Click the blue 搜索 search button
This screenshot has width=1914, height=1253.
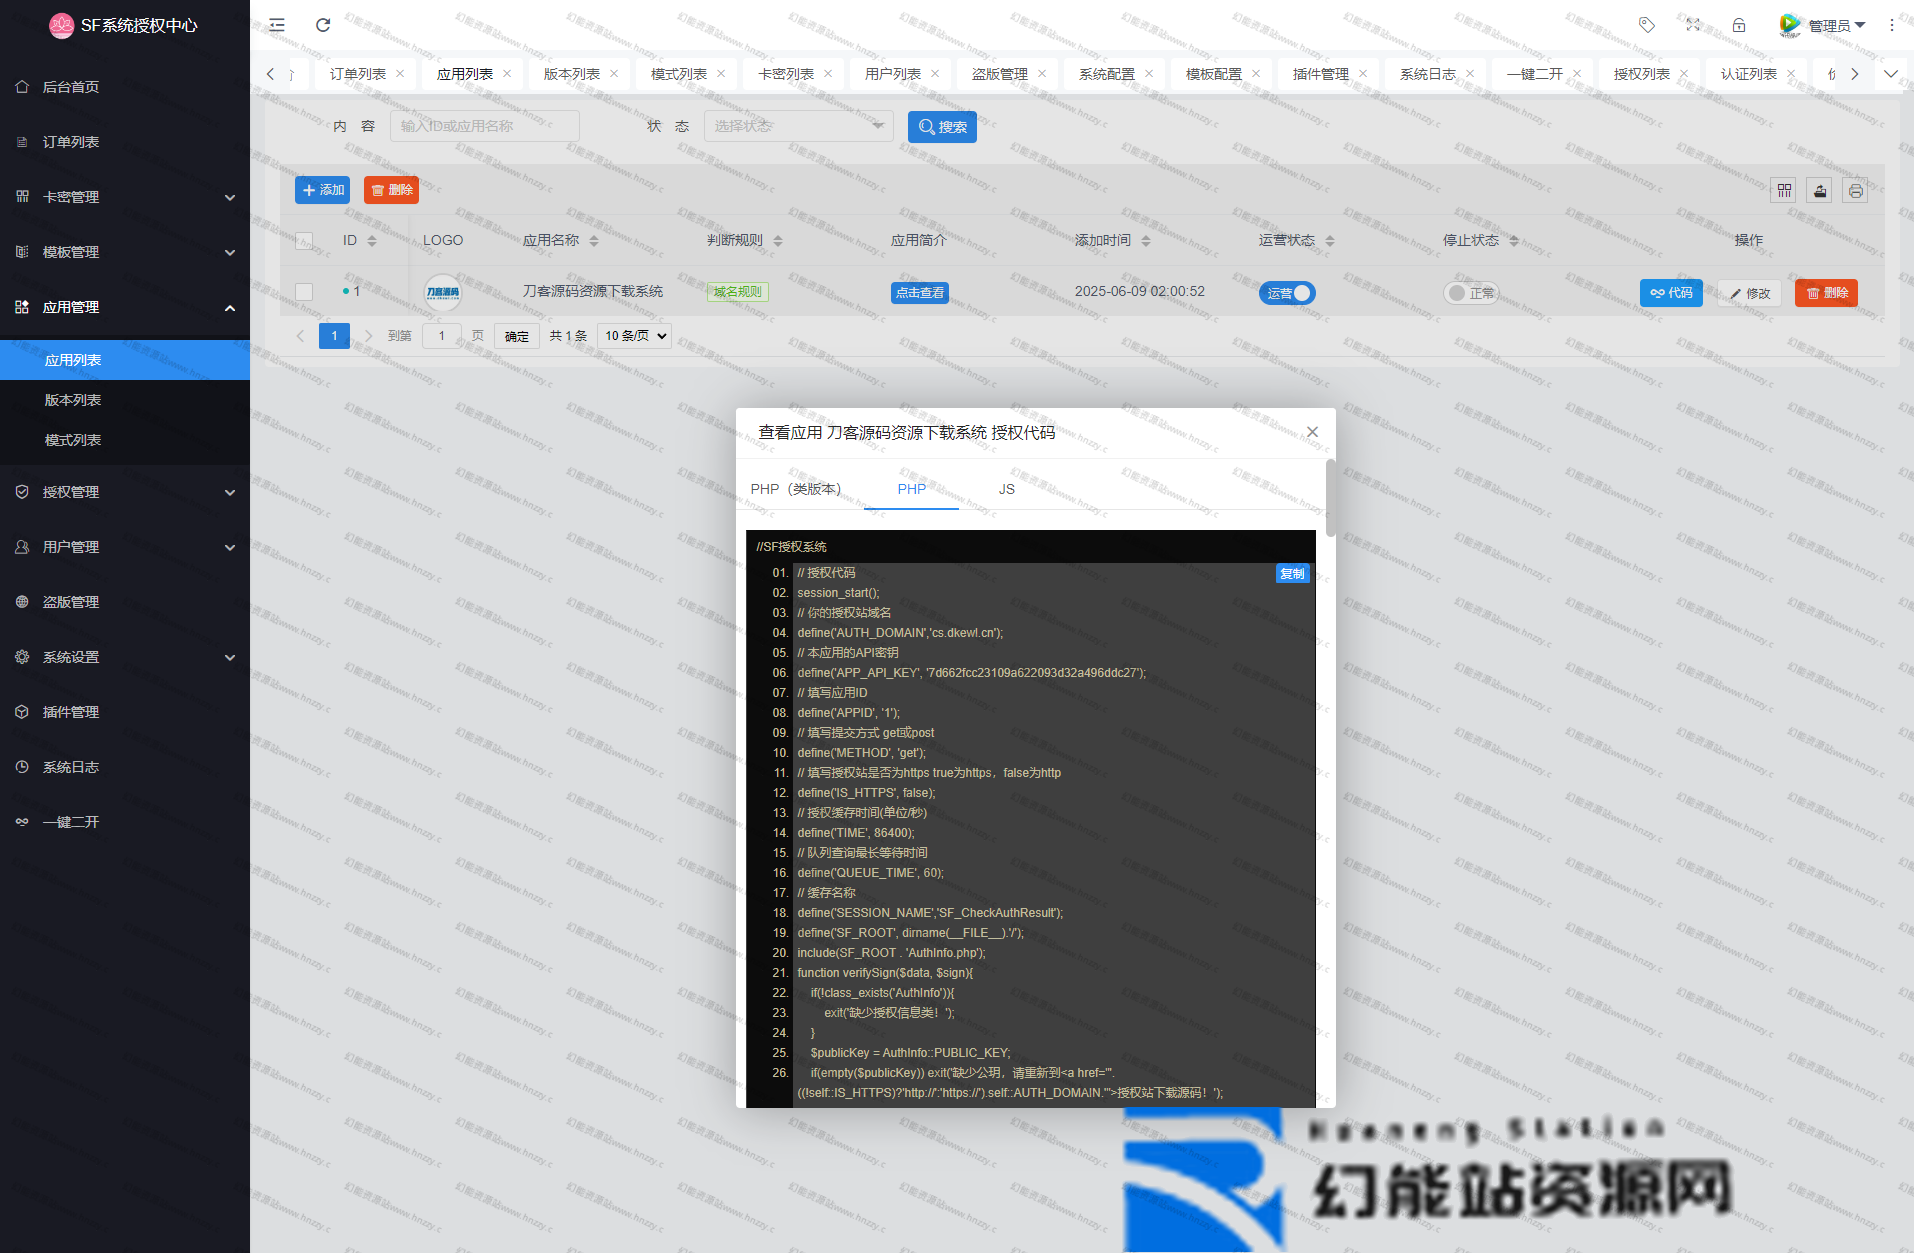point(942,127)
